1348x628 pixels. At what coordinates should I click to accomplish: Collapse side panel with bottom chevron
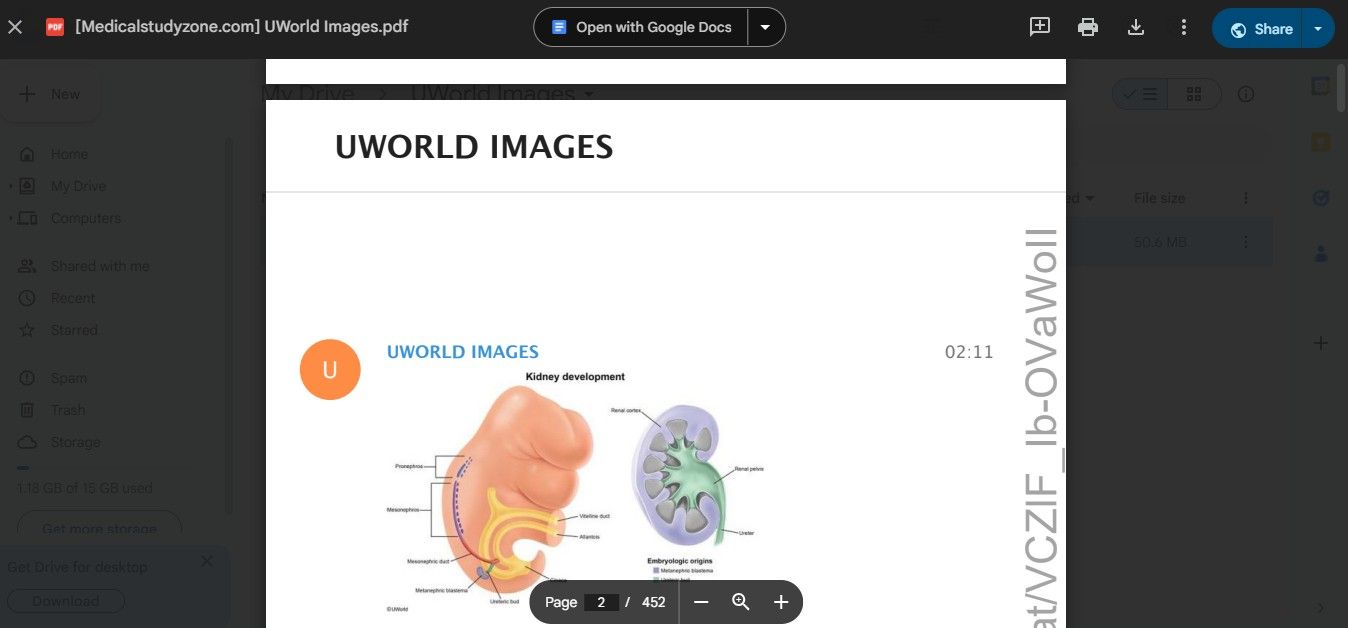[1320, 607]
